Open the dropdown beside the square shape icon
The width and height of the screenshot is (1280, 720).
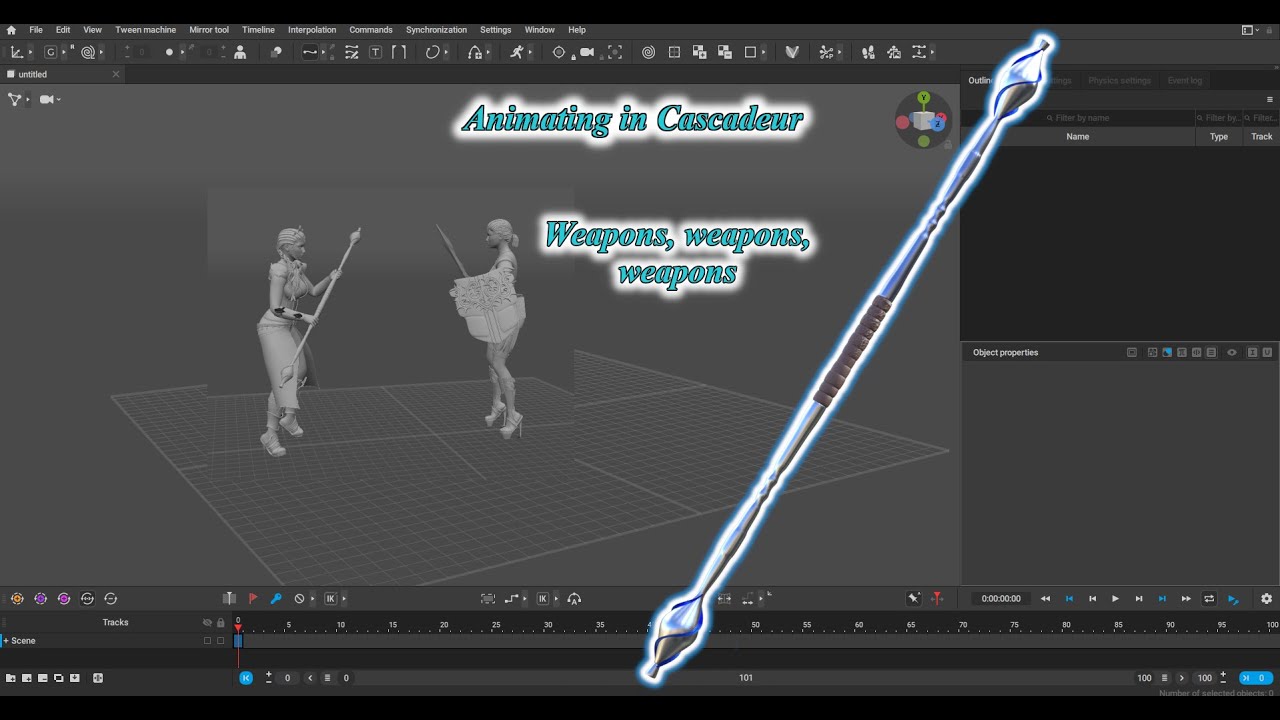(763, 53)
